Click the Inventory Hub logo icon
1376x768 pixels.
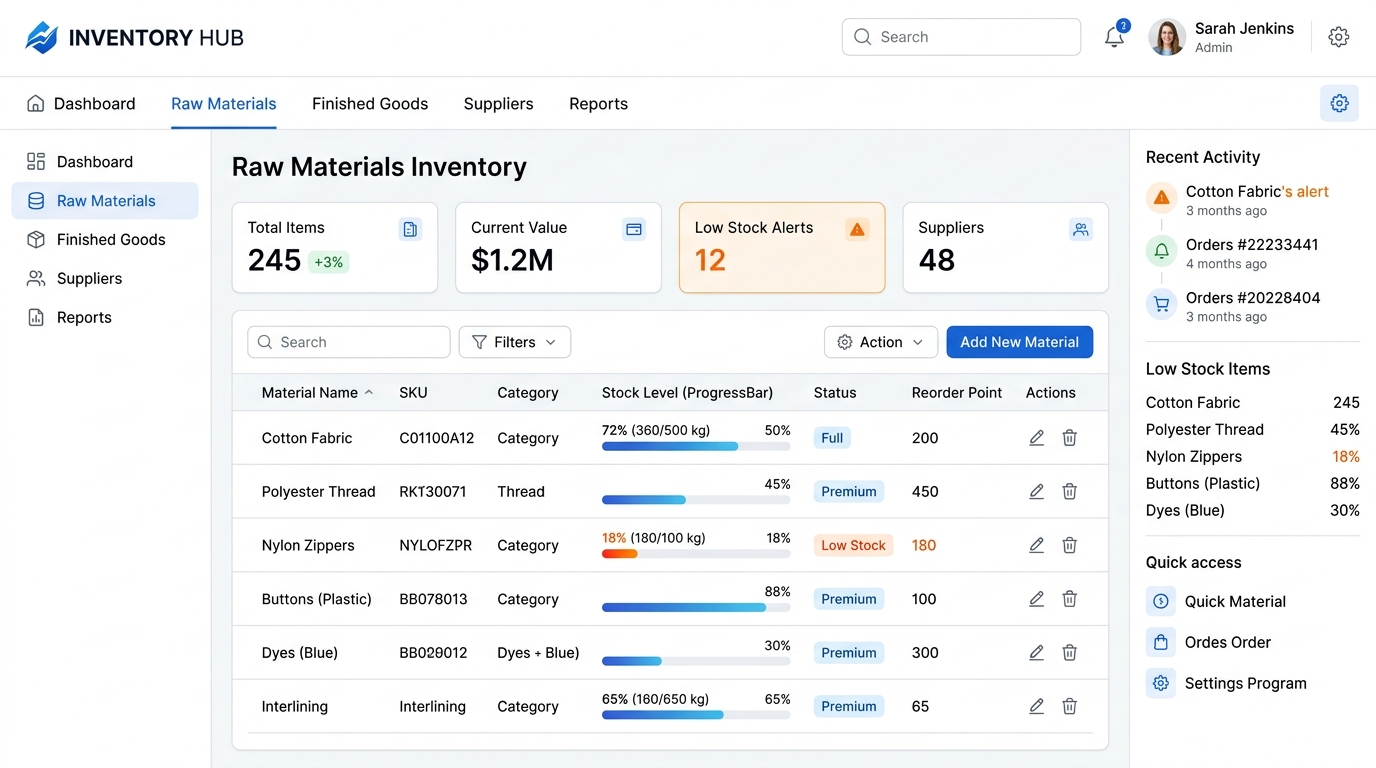pyautogui.click(x=42, y=38)
